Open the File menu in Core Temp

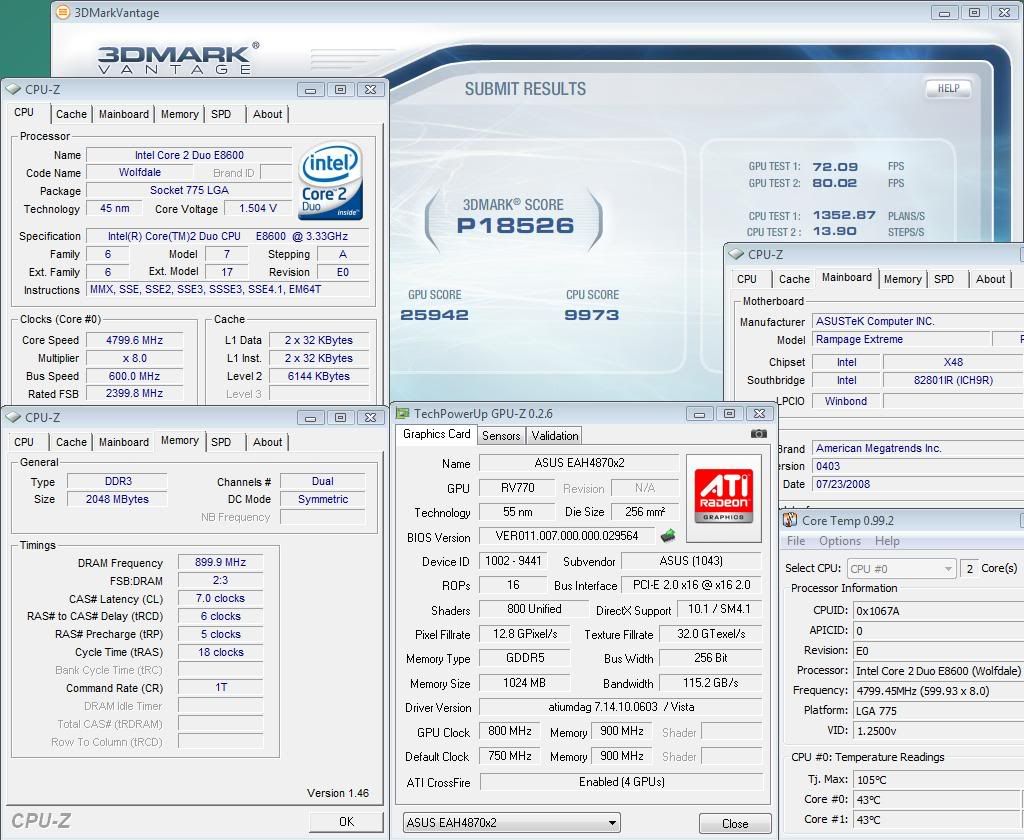coord(796,541)
